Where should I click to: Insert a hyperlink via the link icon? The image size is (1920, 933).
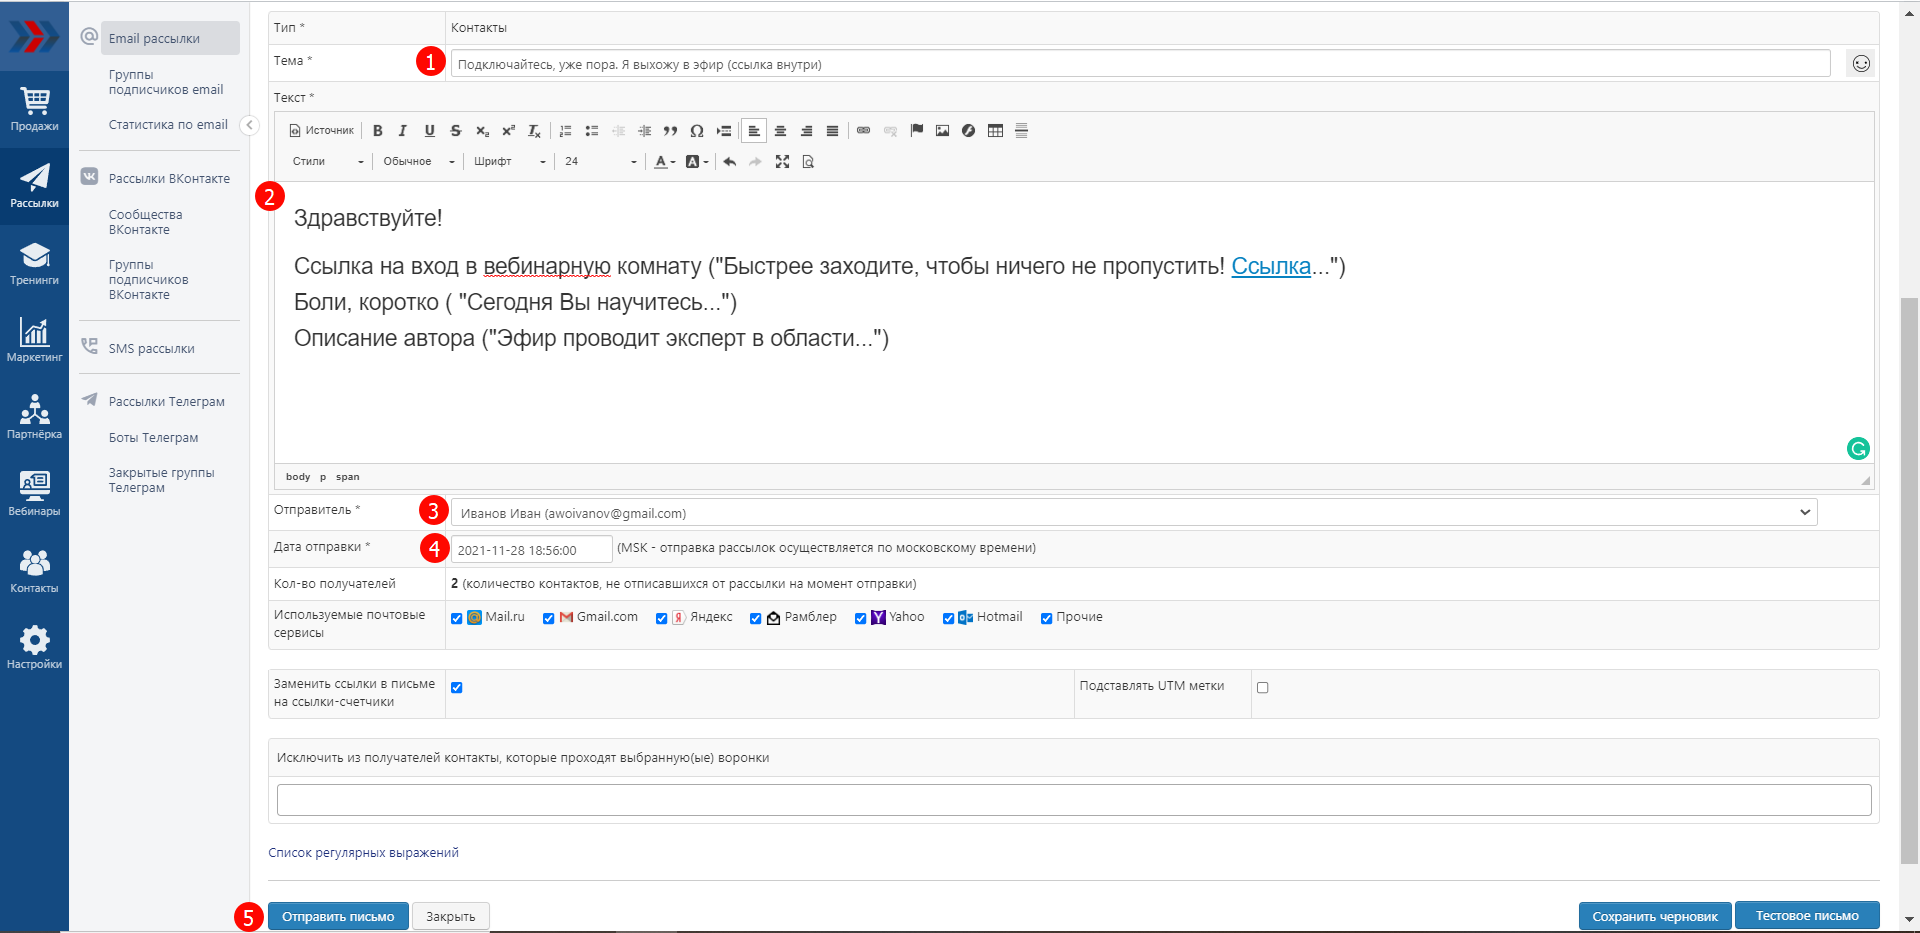864,131
